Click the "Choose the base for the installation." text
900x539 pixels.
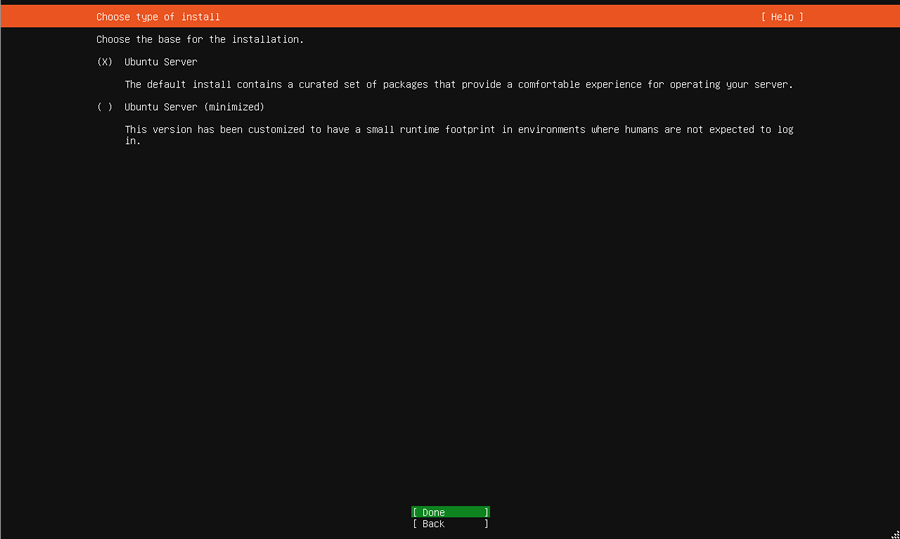(x=200, y=40)
